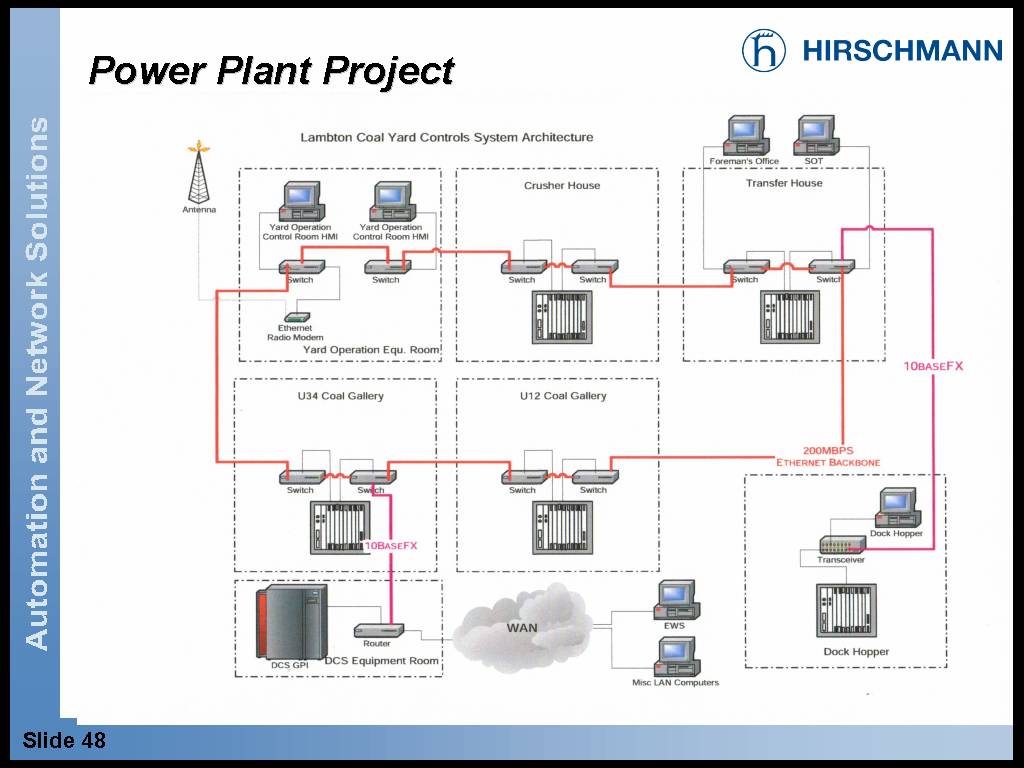Click the Dock Hopper computer icon
The height and width of the screenshot is (768, 1024).
(895, 508)
